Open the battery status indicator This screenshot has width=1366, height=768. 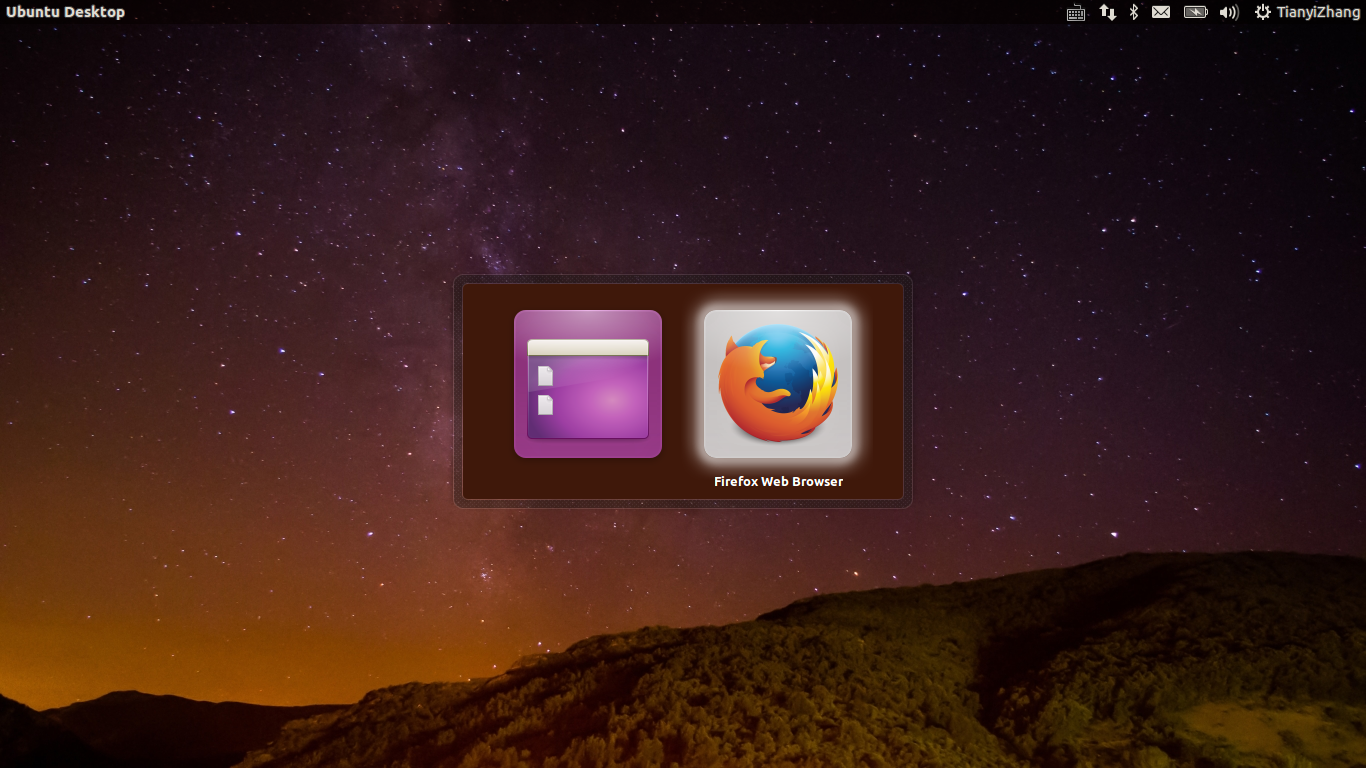click(1196, 12)
